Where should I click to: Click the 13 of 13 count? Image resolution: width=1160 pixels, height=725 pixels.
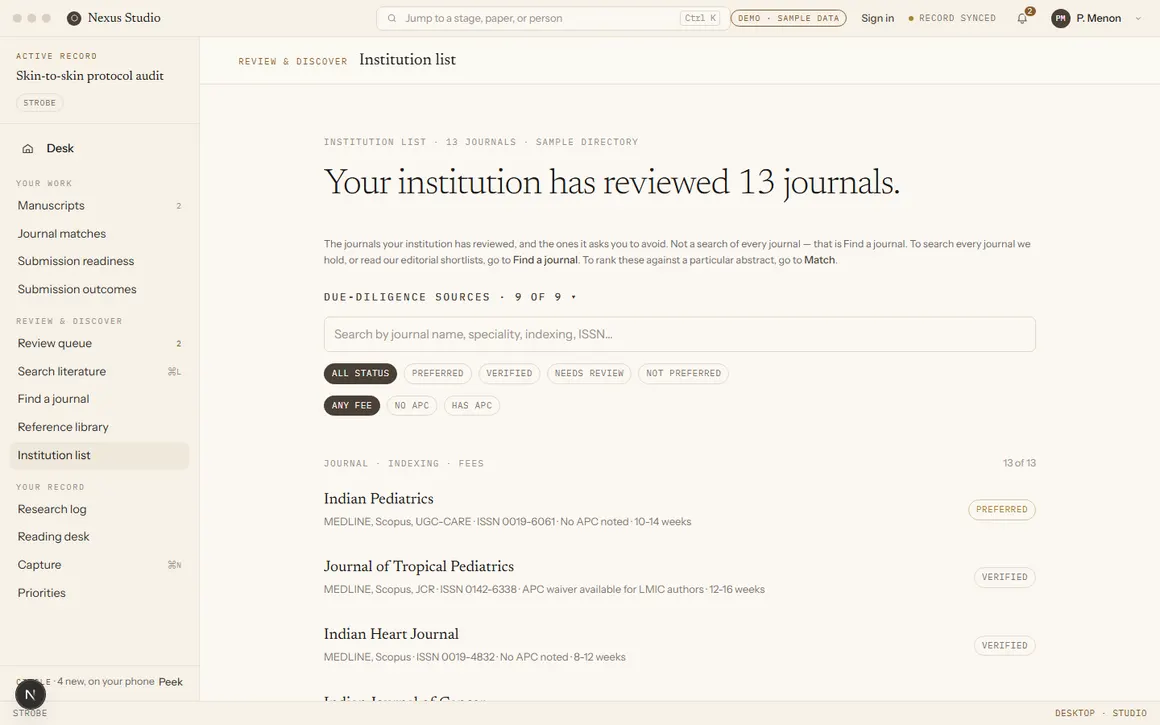(1019, 463)
